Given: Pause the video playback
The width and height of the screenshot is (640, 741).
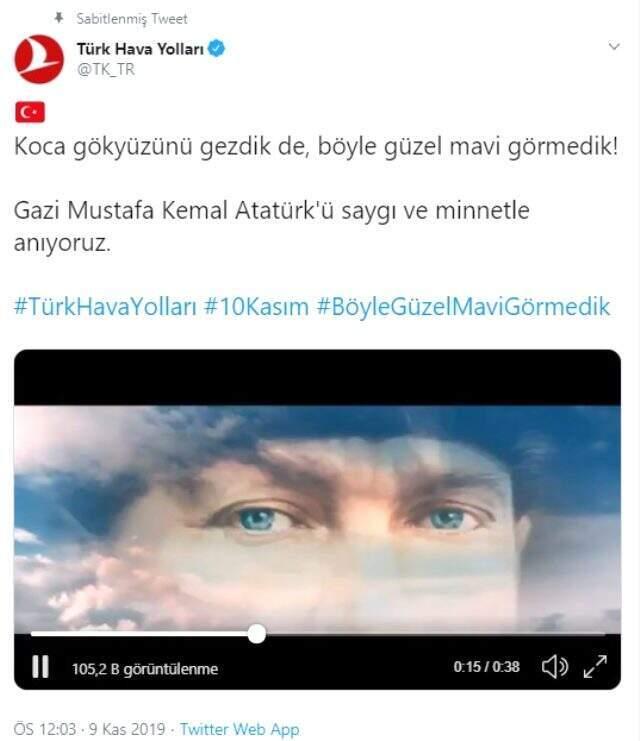Looking at the screenshot, I should pyautogui.click(x=40, y=667).
